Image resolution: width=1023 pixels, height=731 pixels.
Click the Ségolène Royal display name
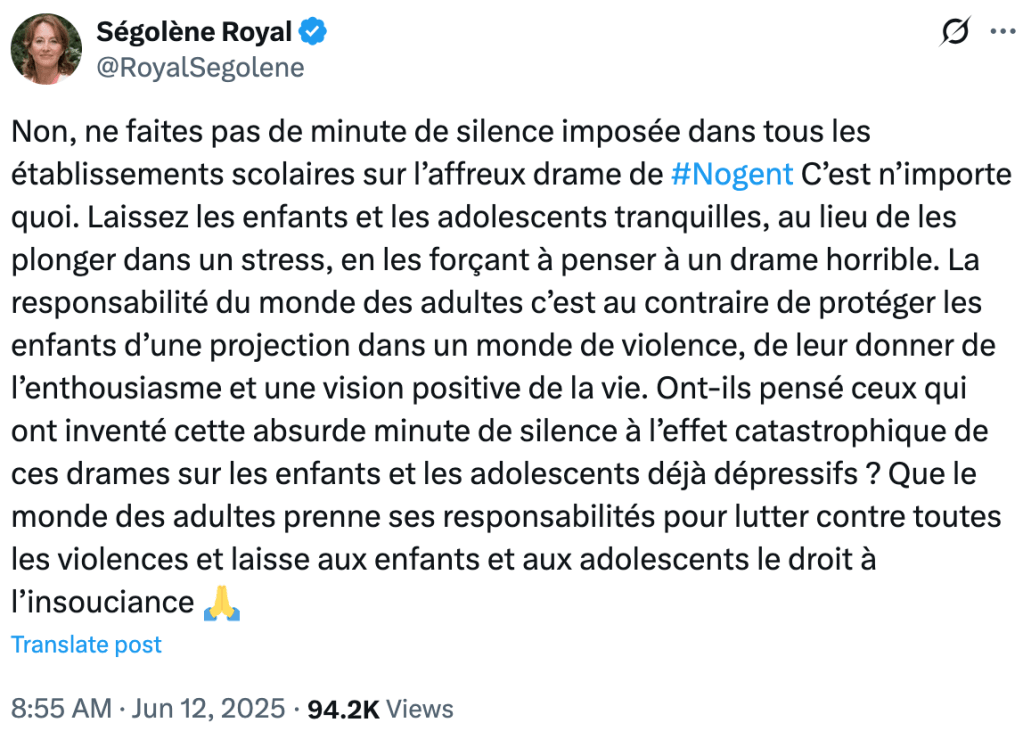[194, 32]
